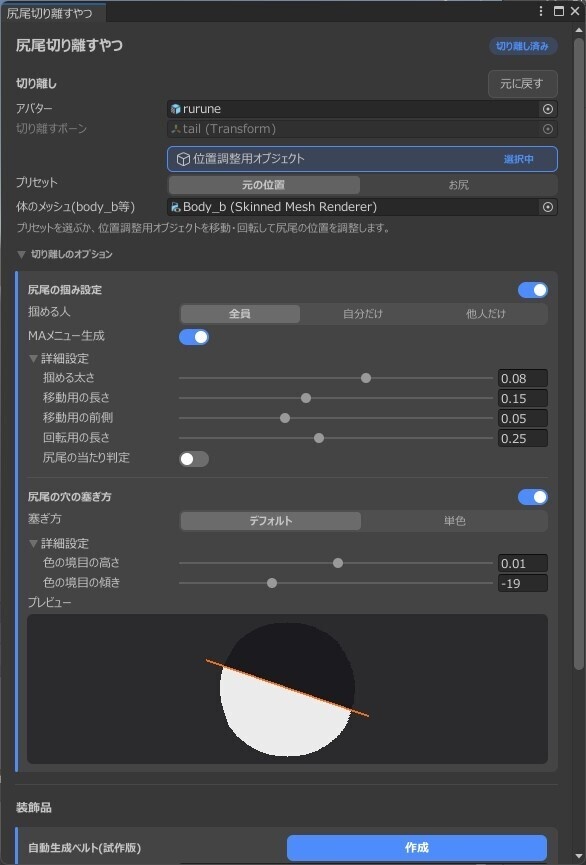
Task: Click the 位置調整用オブジェクト button
Action: [362, 159]
